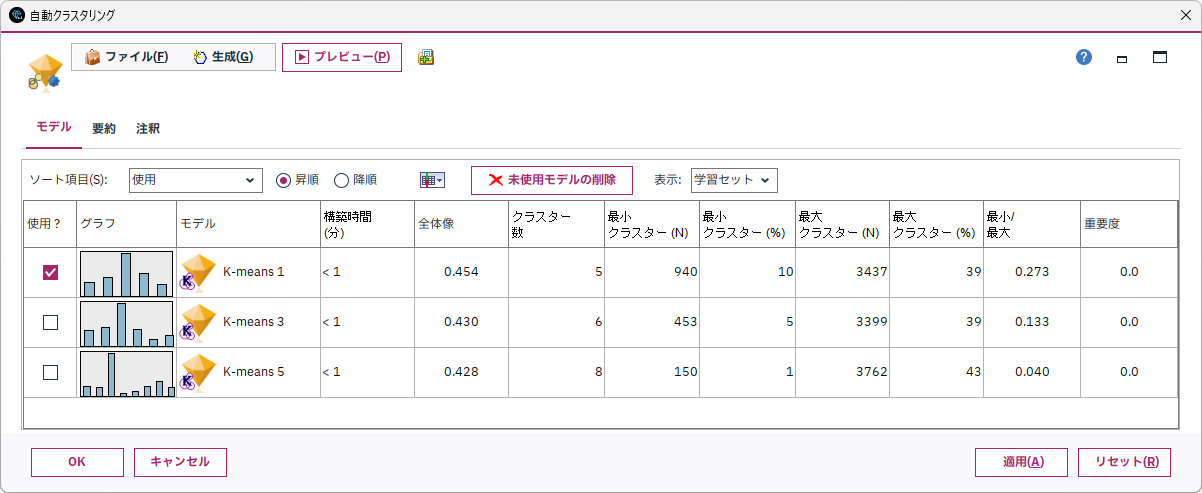Click 未使用モデルの削除 button
Screen dimensions: 1202x493
click(x=552, y=180)
